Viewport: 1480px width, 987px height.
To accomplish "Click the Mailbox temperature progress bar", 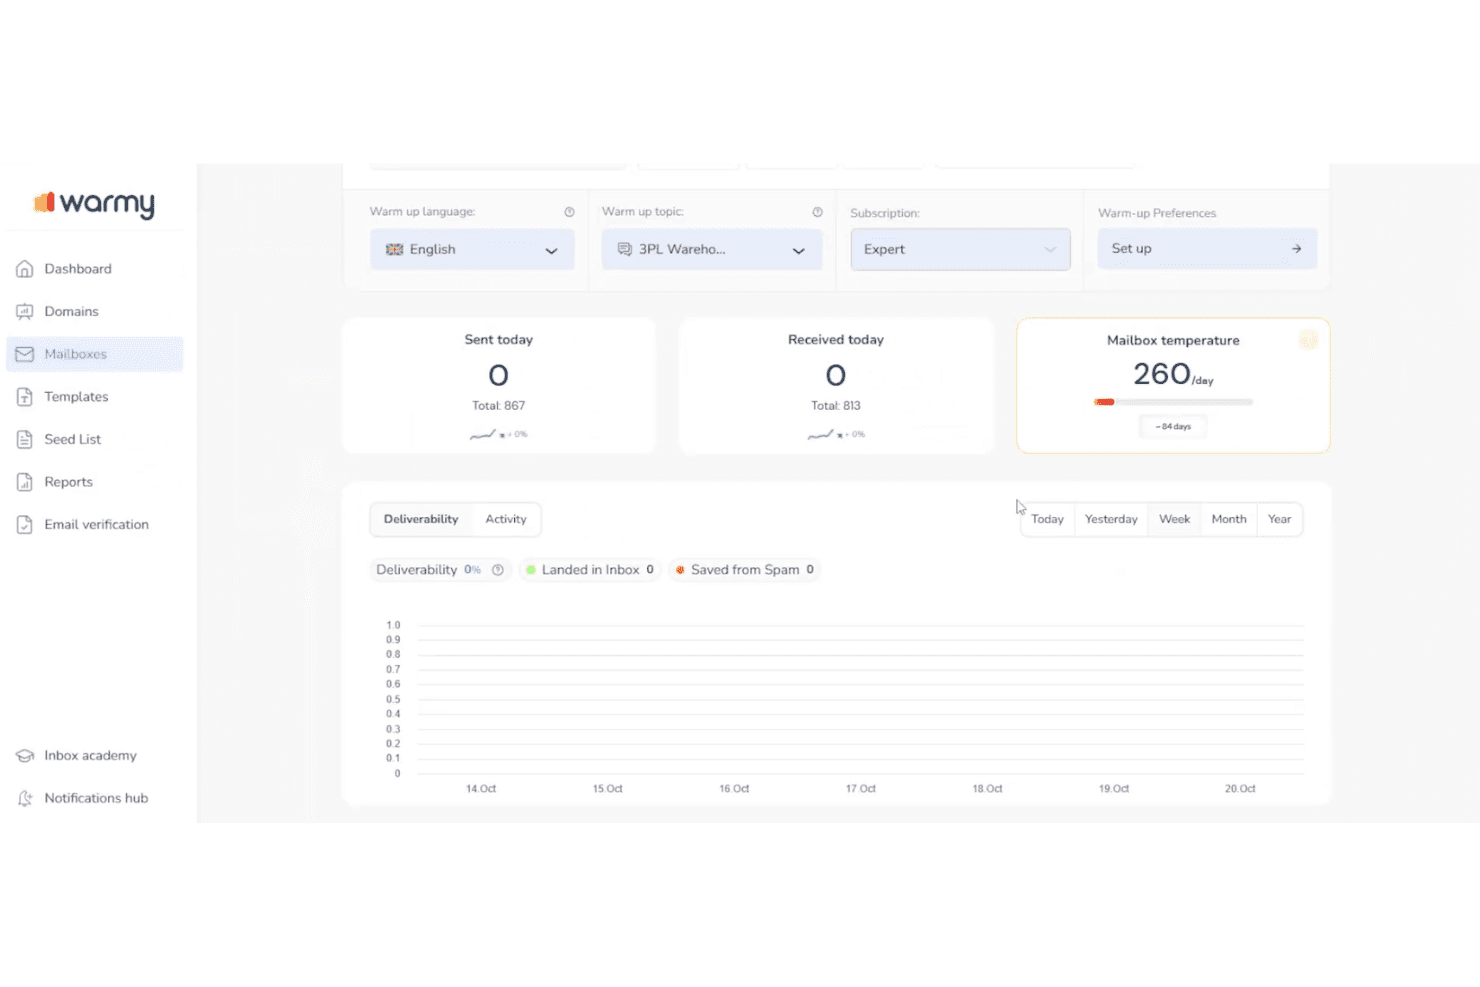I will pyautogui.click(x=1173, y=402).
